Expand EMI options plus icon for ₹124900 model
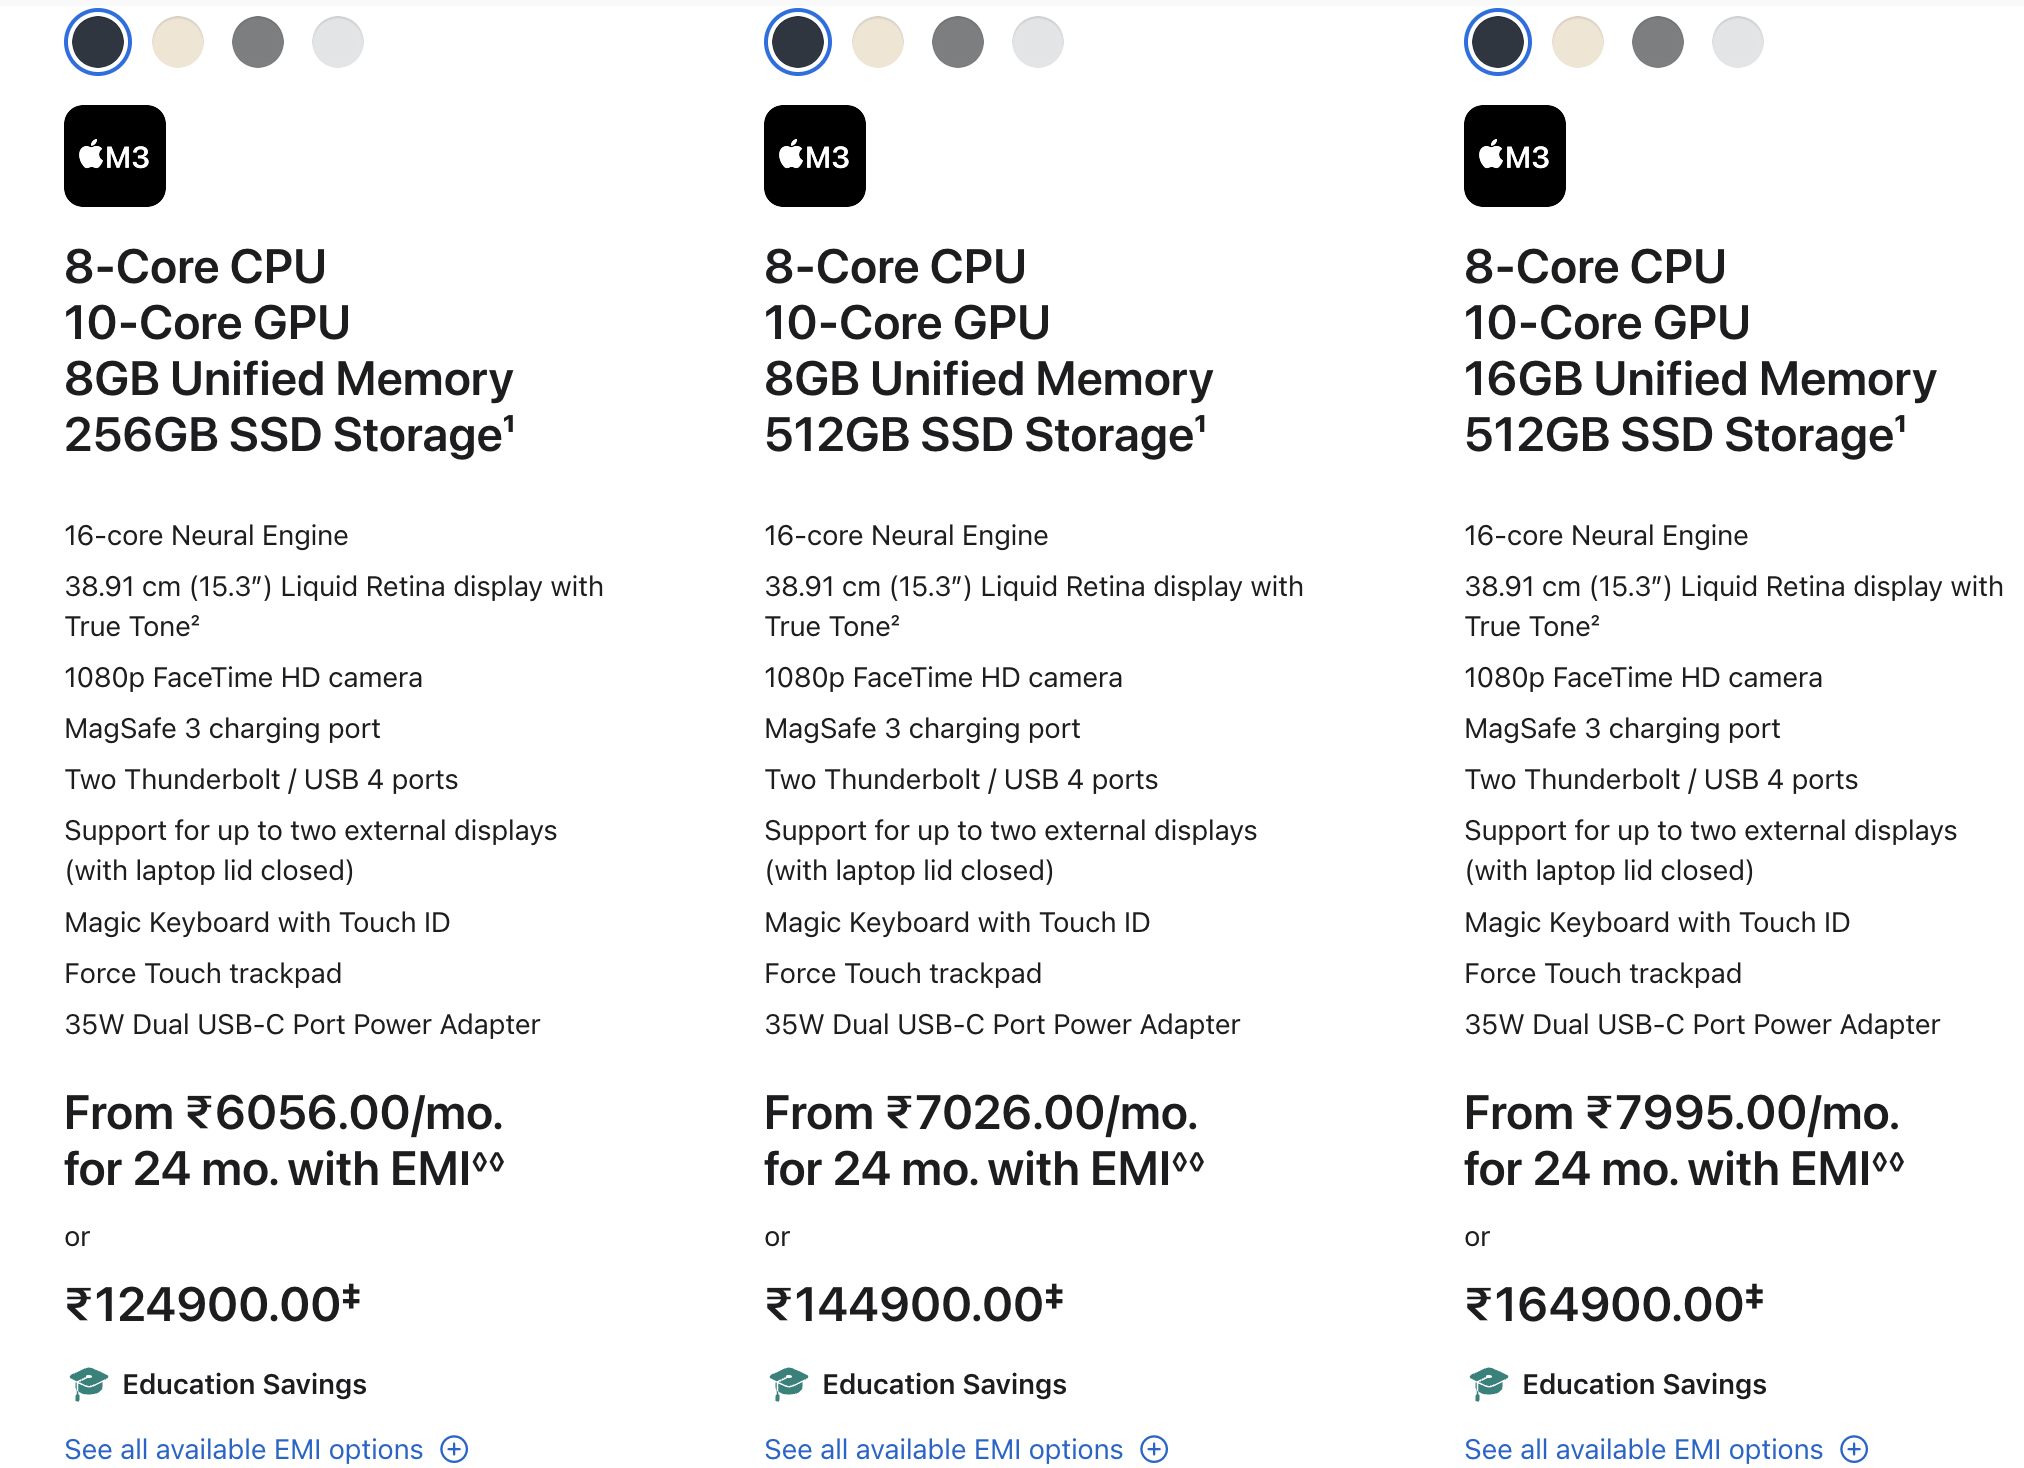This screenshot has height=1468, width=2024. pos(455,1449)
